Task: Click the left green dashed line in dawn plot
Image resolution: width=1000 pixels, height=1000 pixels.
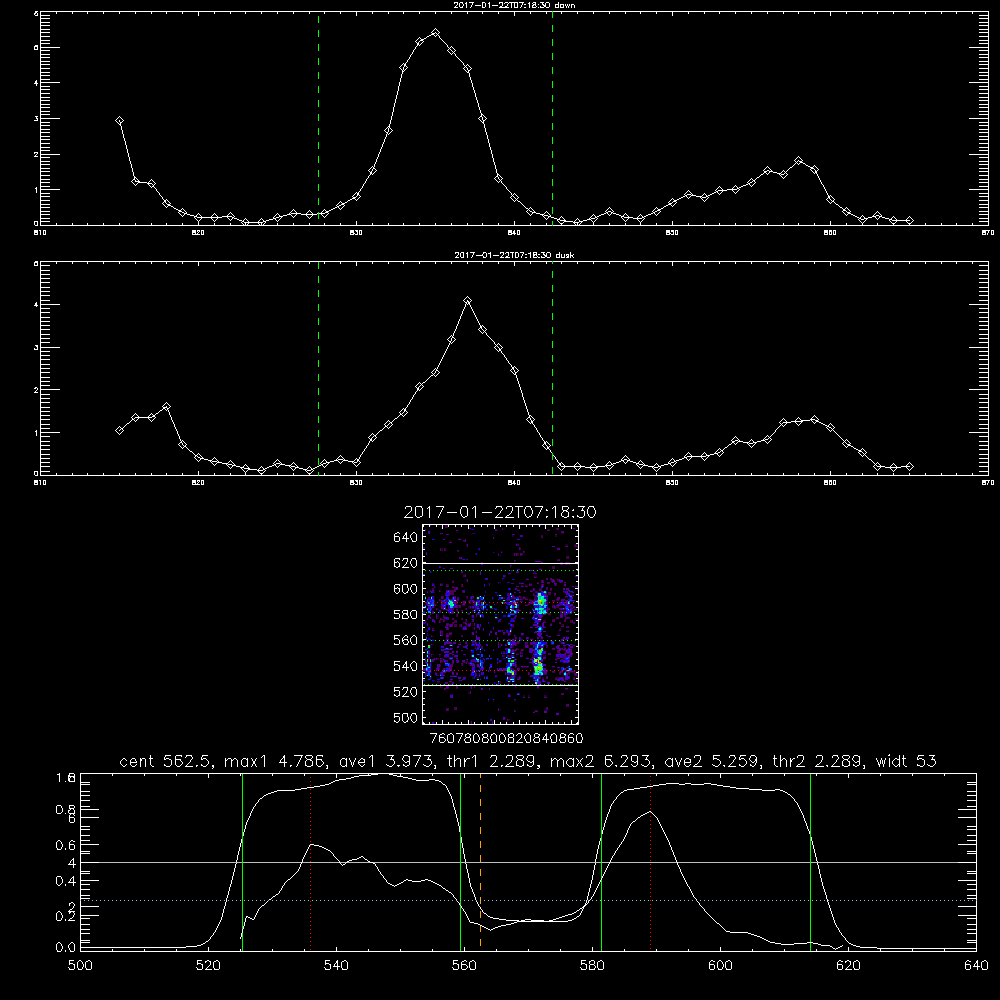Action: 318,118
